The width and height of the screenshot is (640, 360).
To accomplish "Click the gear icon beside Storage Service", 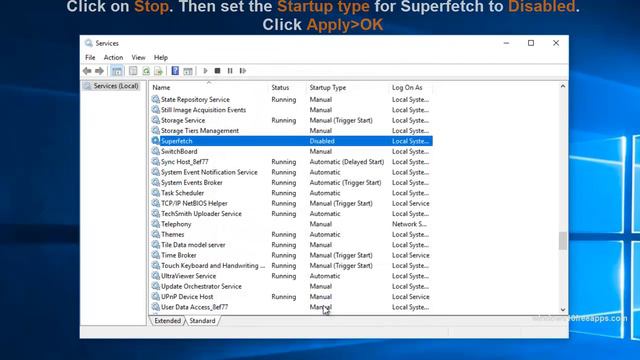I will coord(156,120).
